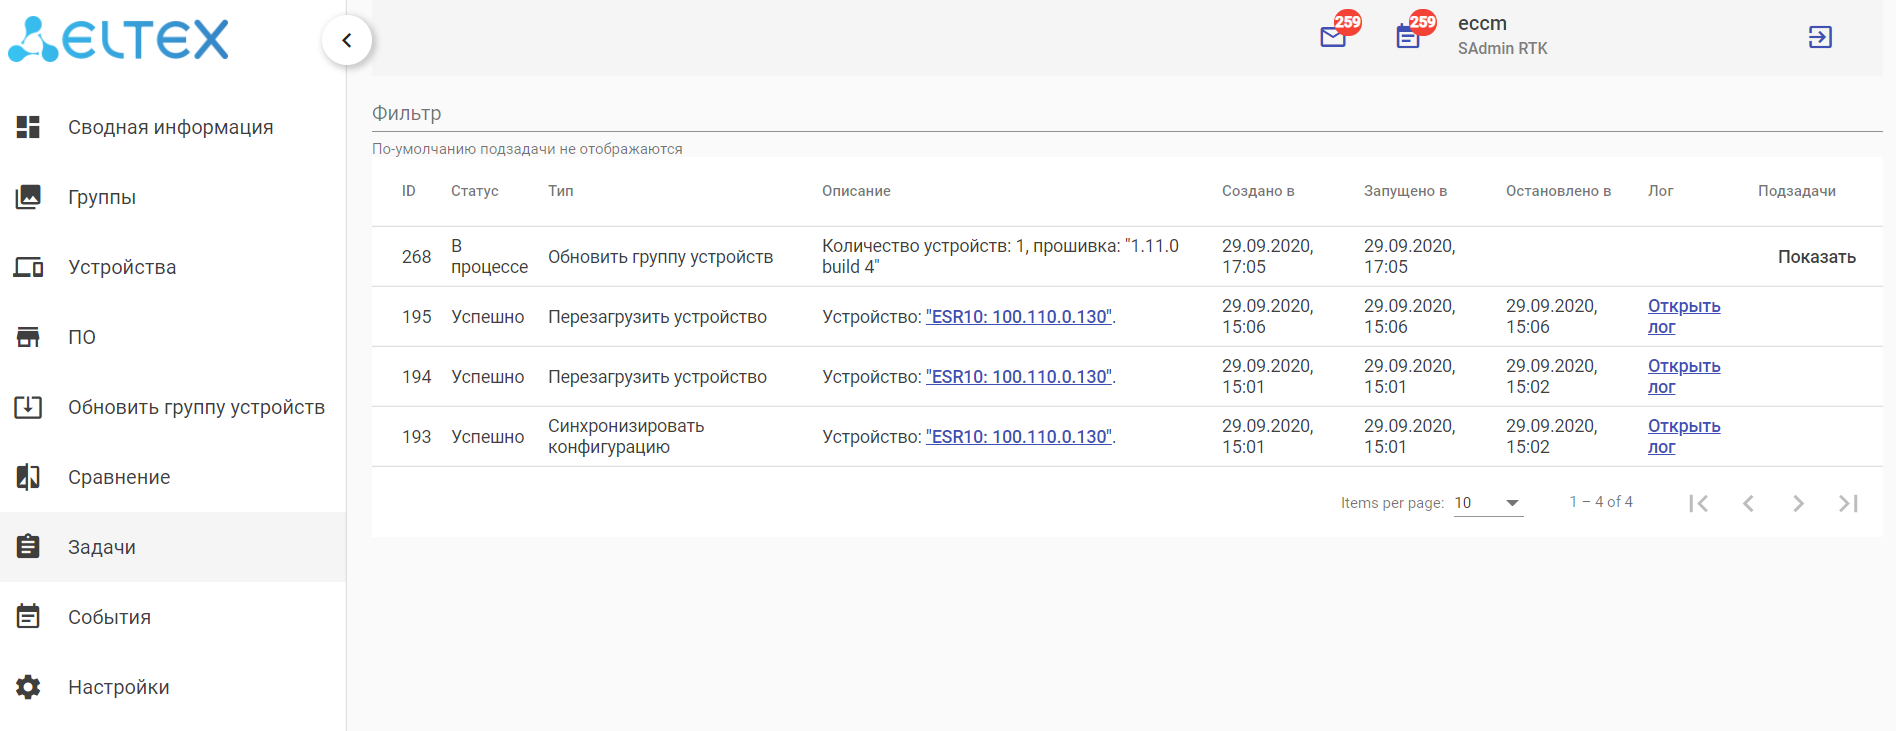This screenshot has width=1896, height=731.
Task: Go to Обновить группу устройств section
Action: 196,407
